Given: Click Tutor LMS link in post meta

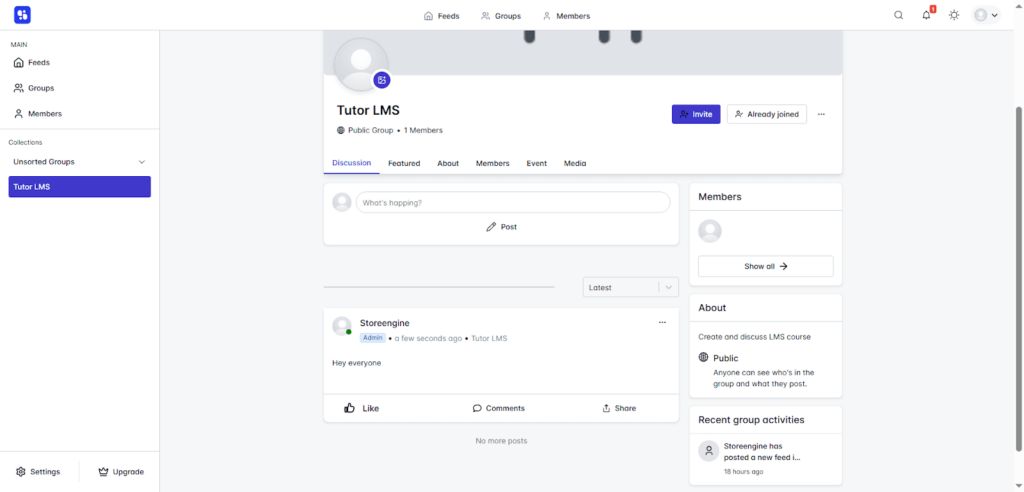Looking at the screenshot, I should tap(489, 338).
